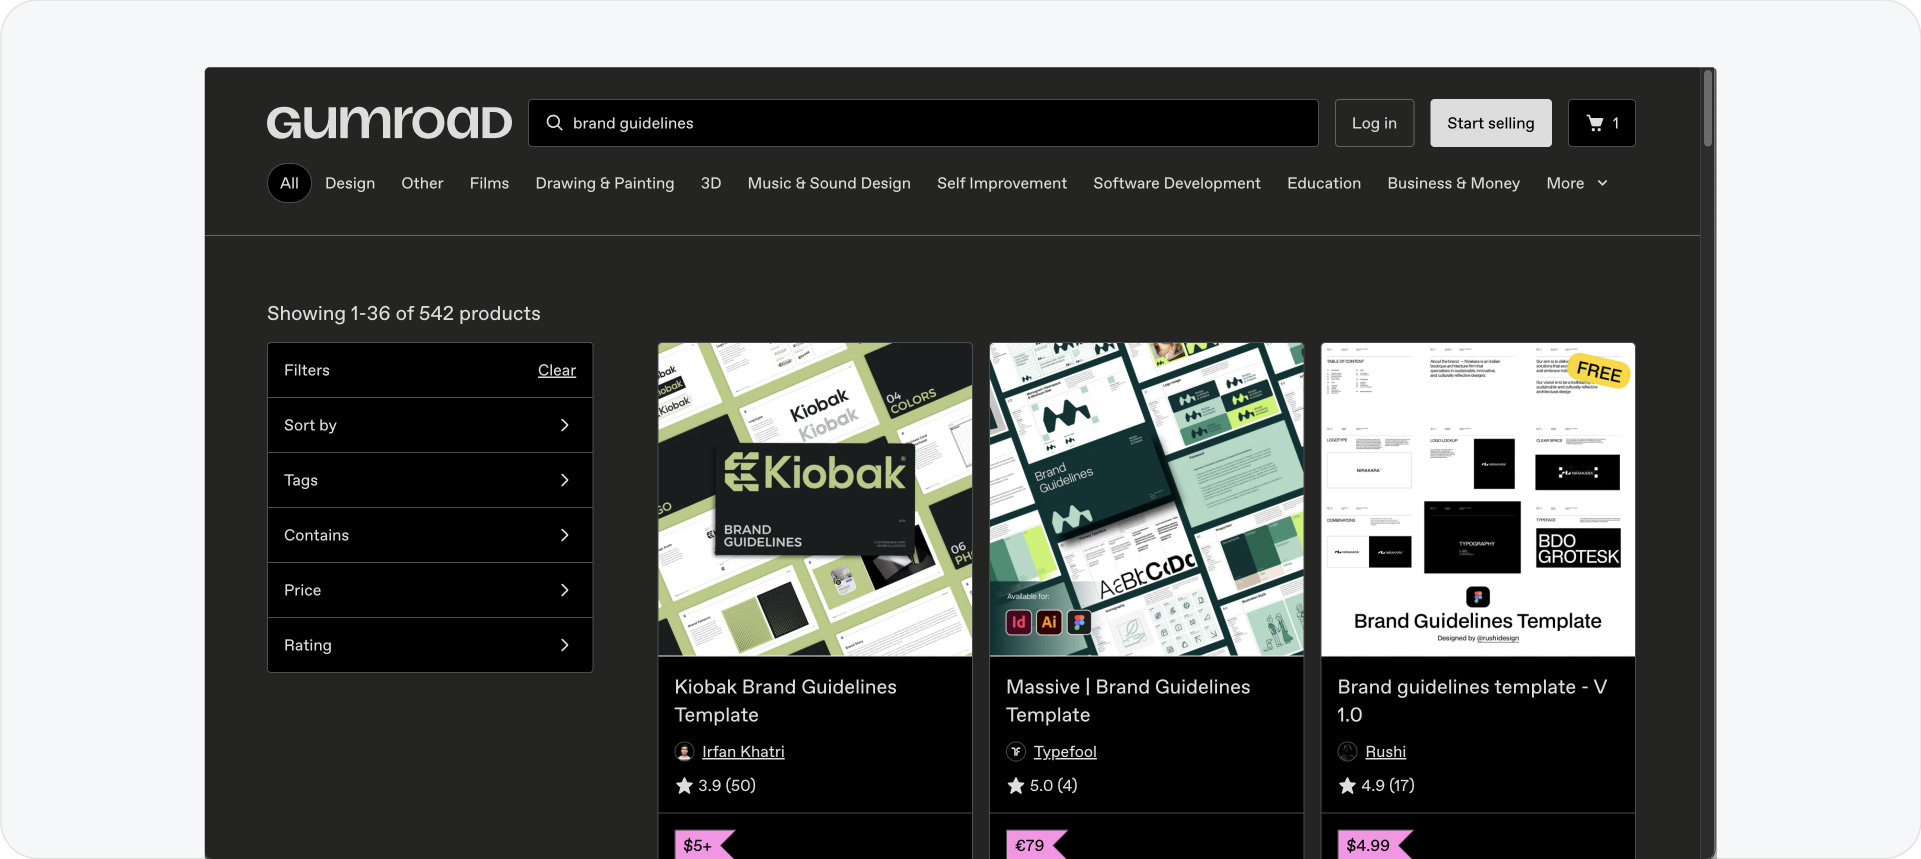Viewport: 1921px width, 859px height.
Task: Click the search magnifier icon
Action: tap(554, 123)
